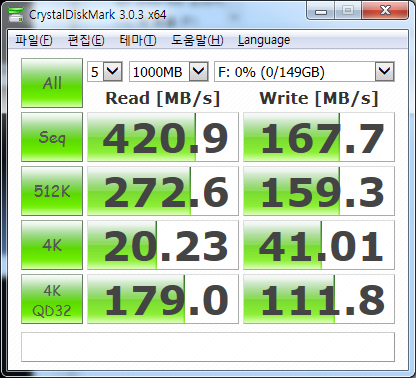Screen dimensions: 416x378
Task: Click the empty comment field at the bottom
Action: coord(208,347)
